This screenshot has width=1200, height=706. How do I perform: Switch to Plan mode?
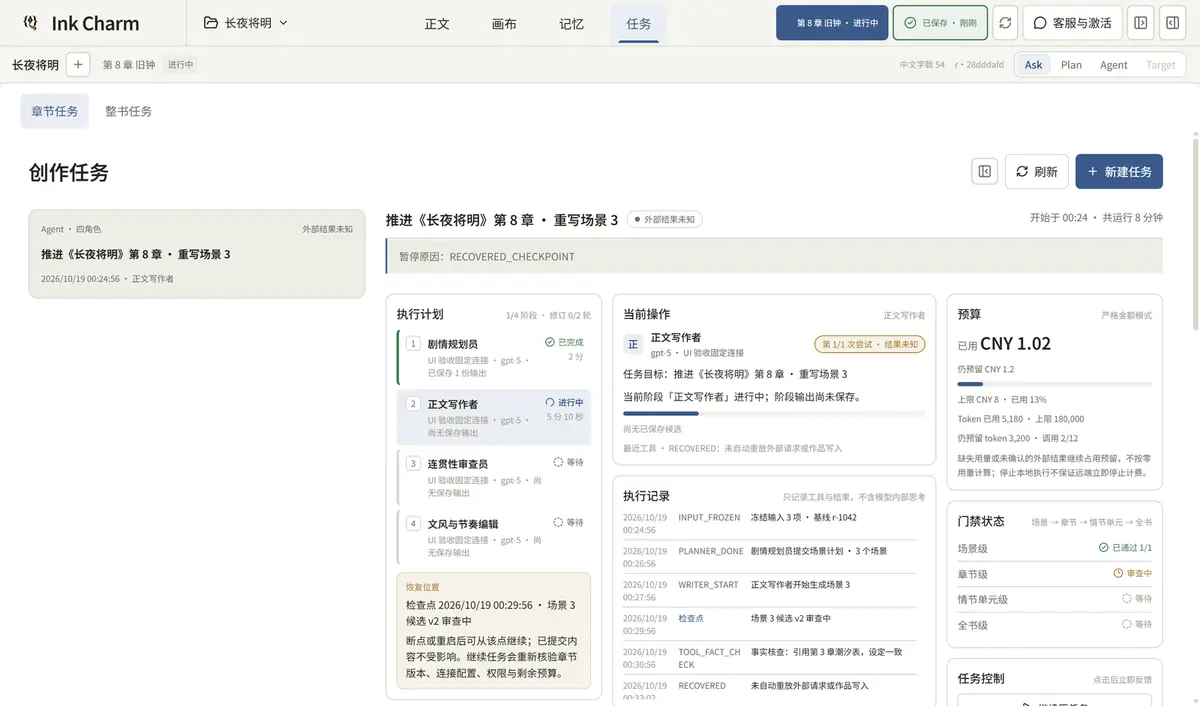point(1071,64)
